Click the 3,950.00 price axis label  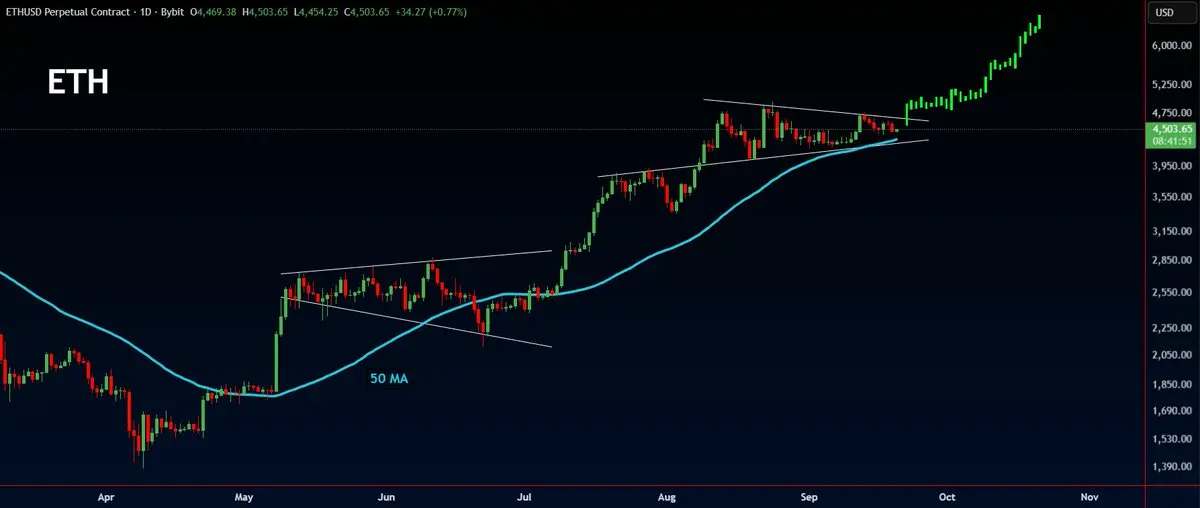click(x=1172, y=165)
